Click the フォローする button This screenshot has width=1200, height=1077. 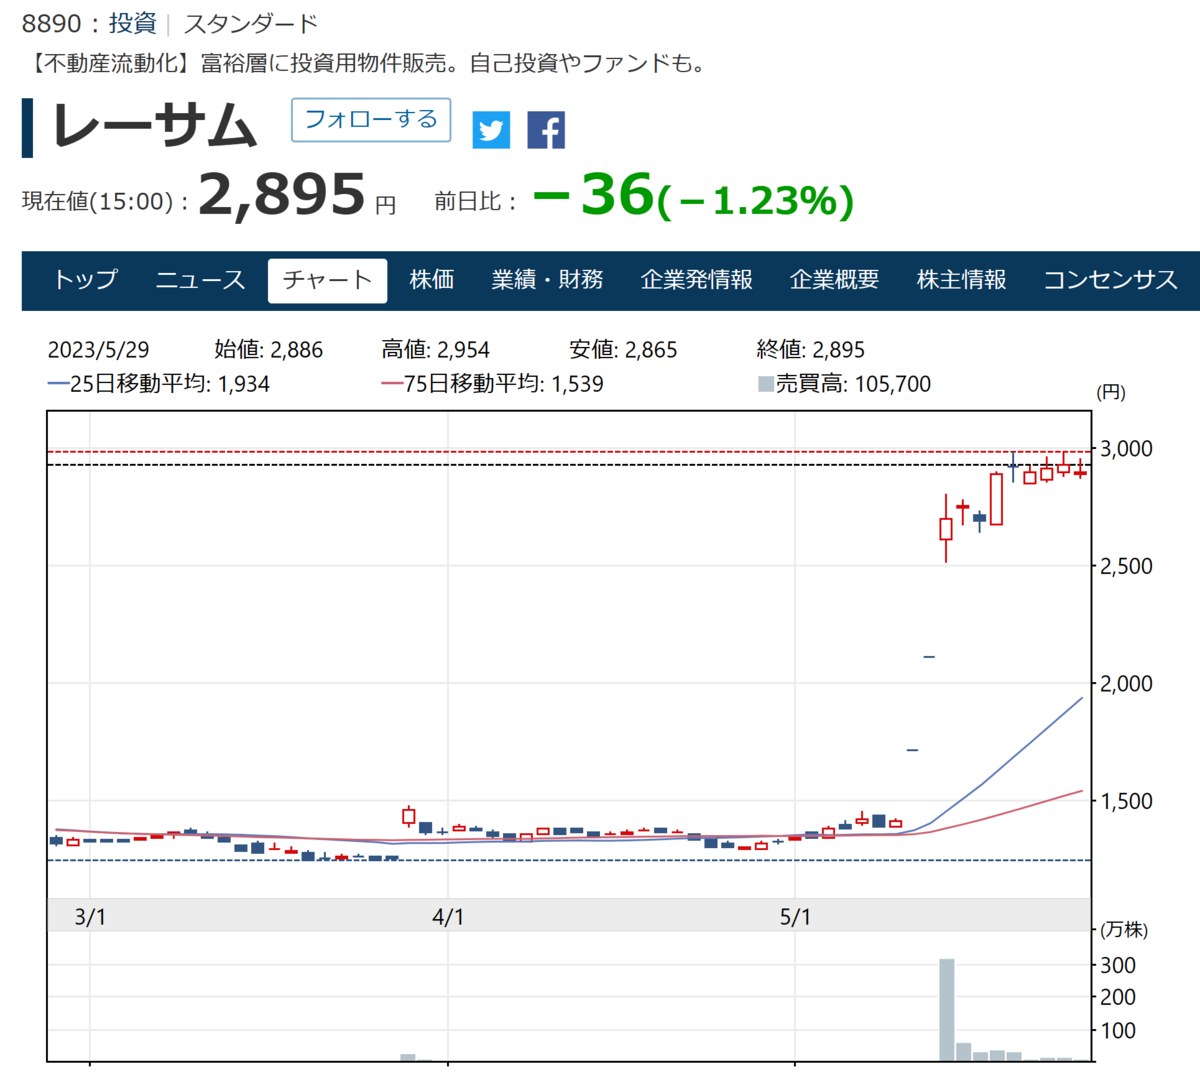(x=371, y=120)
